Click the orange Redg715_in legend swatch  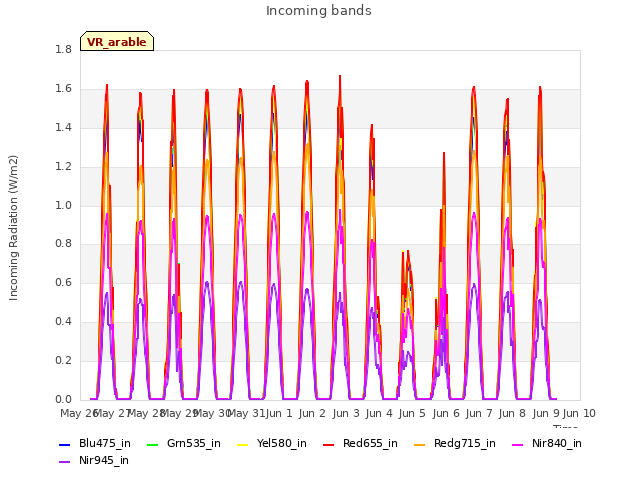tap(419, 444)
